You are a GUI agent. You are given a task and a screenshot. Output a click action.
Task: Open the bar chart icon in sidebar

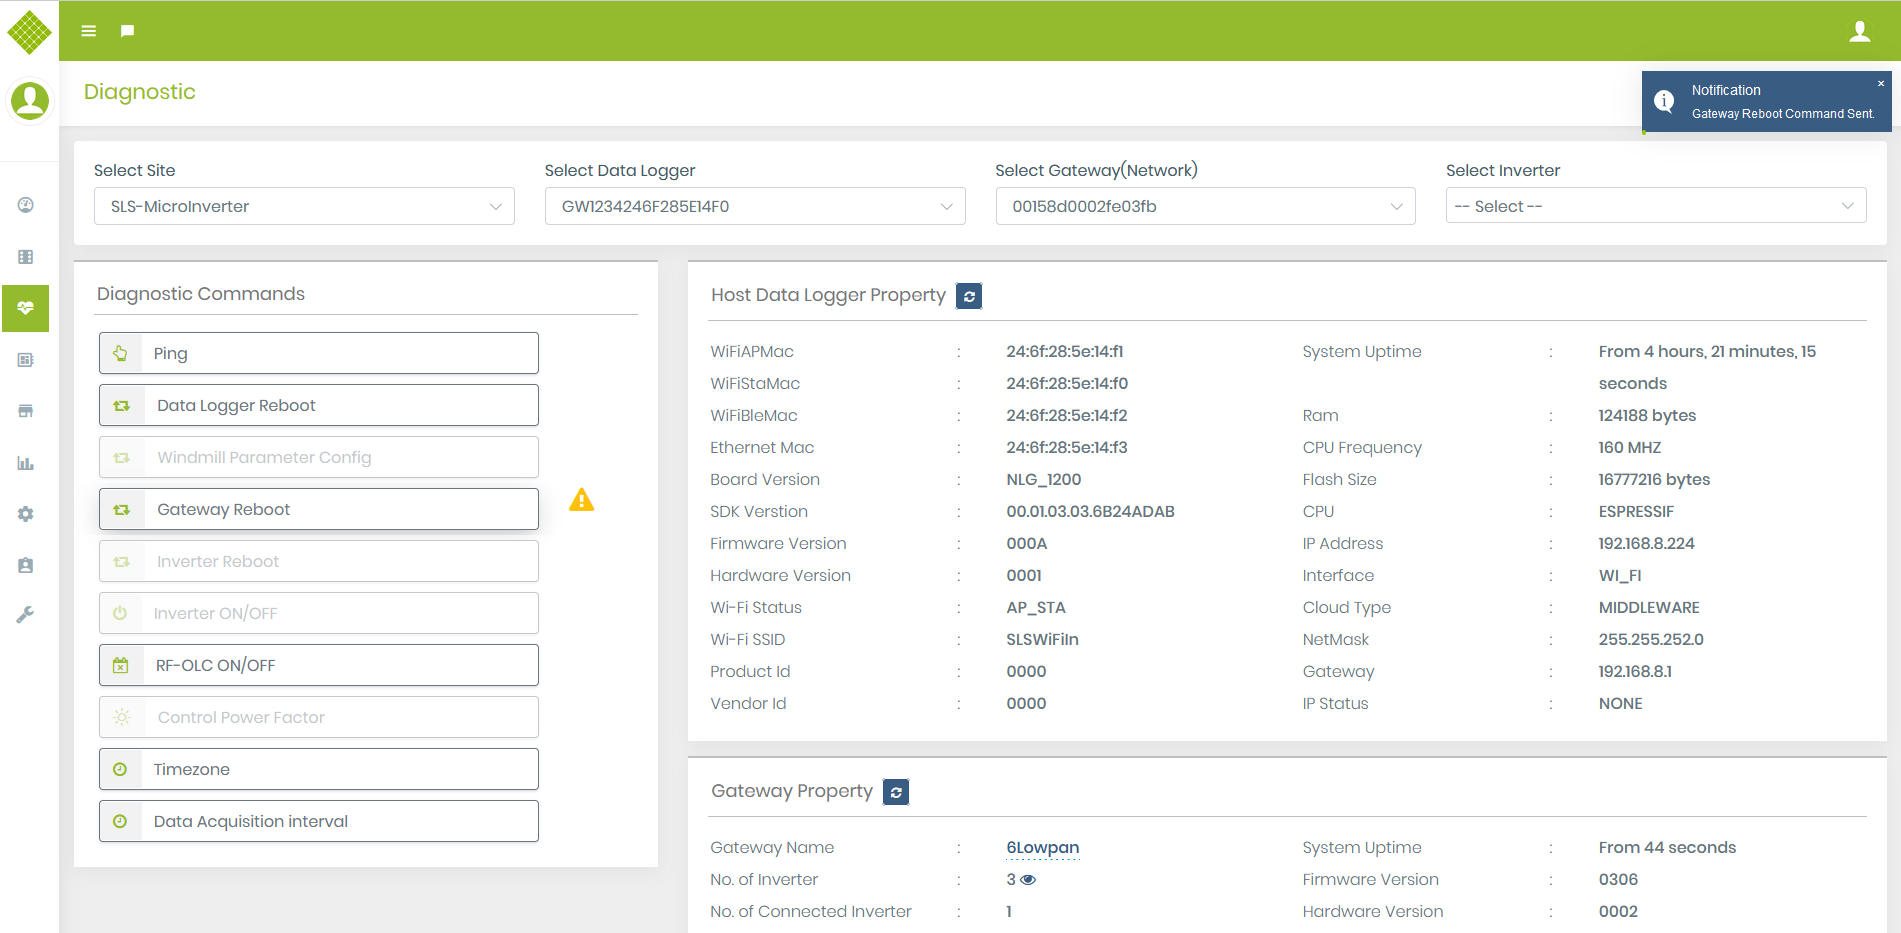click(26, 463)
